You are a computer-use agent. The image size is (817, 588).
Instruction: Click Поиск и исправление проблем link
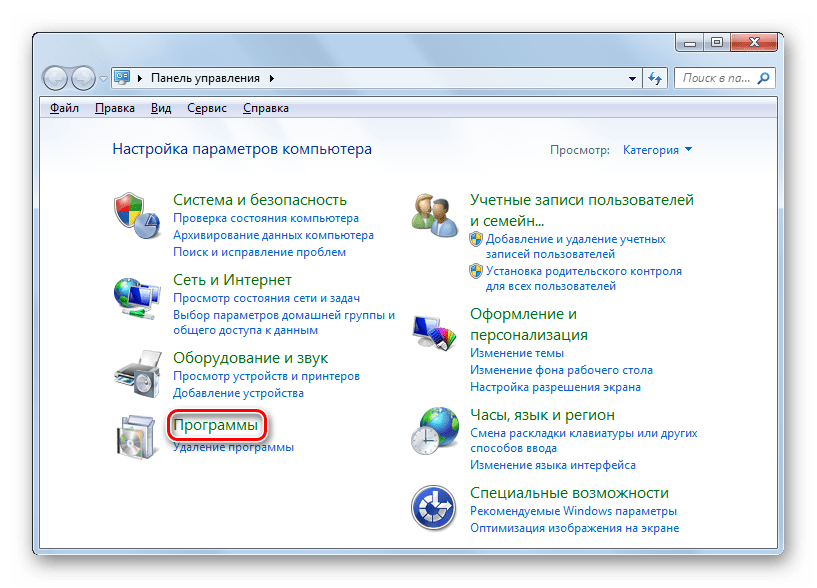(259, 252)
